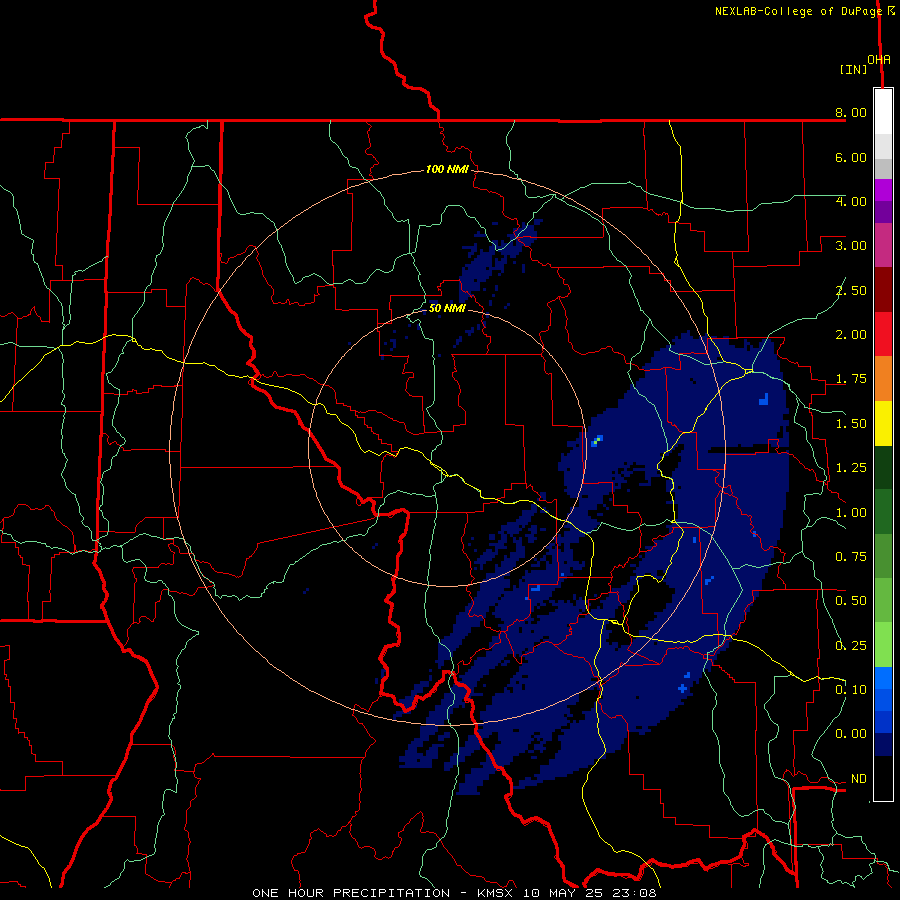
Task: Click the 1.25 legend value
Action: [x=851, y=468]
